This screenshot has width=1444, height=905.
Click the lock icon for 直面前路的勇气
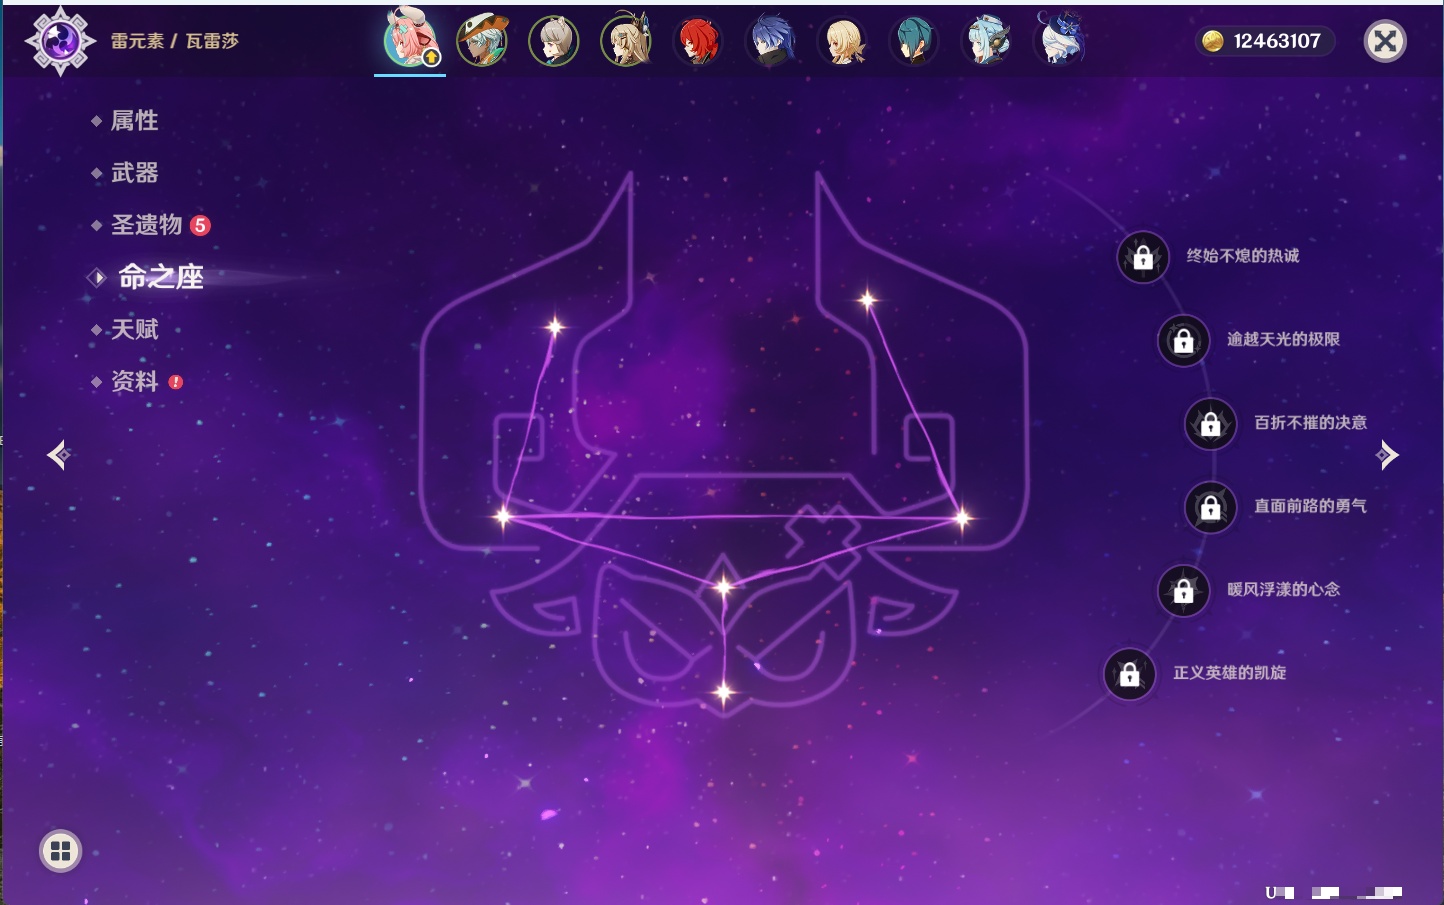(x=1210, y=507)
